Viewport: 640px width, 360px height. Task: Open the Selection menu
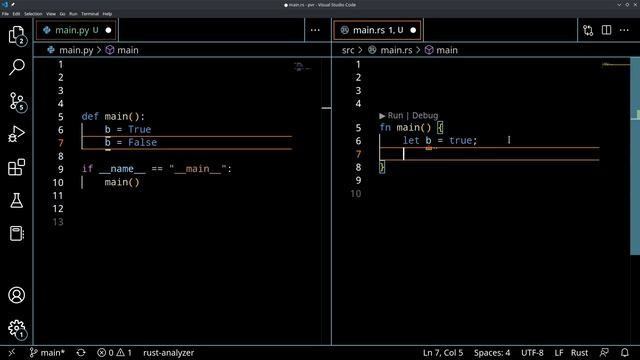pyautogui.click(x=33, y=14)
